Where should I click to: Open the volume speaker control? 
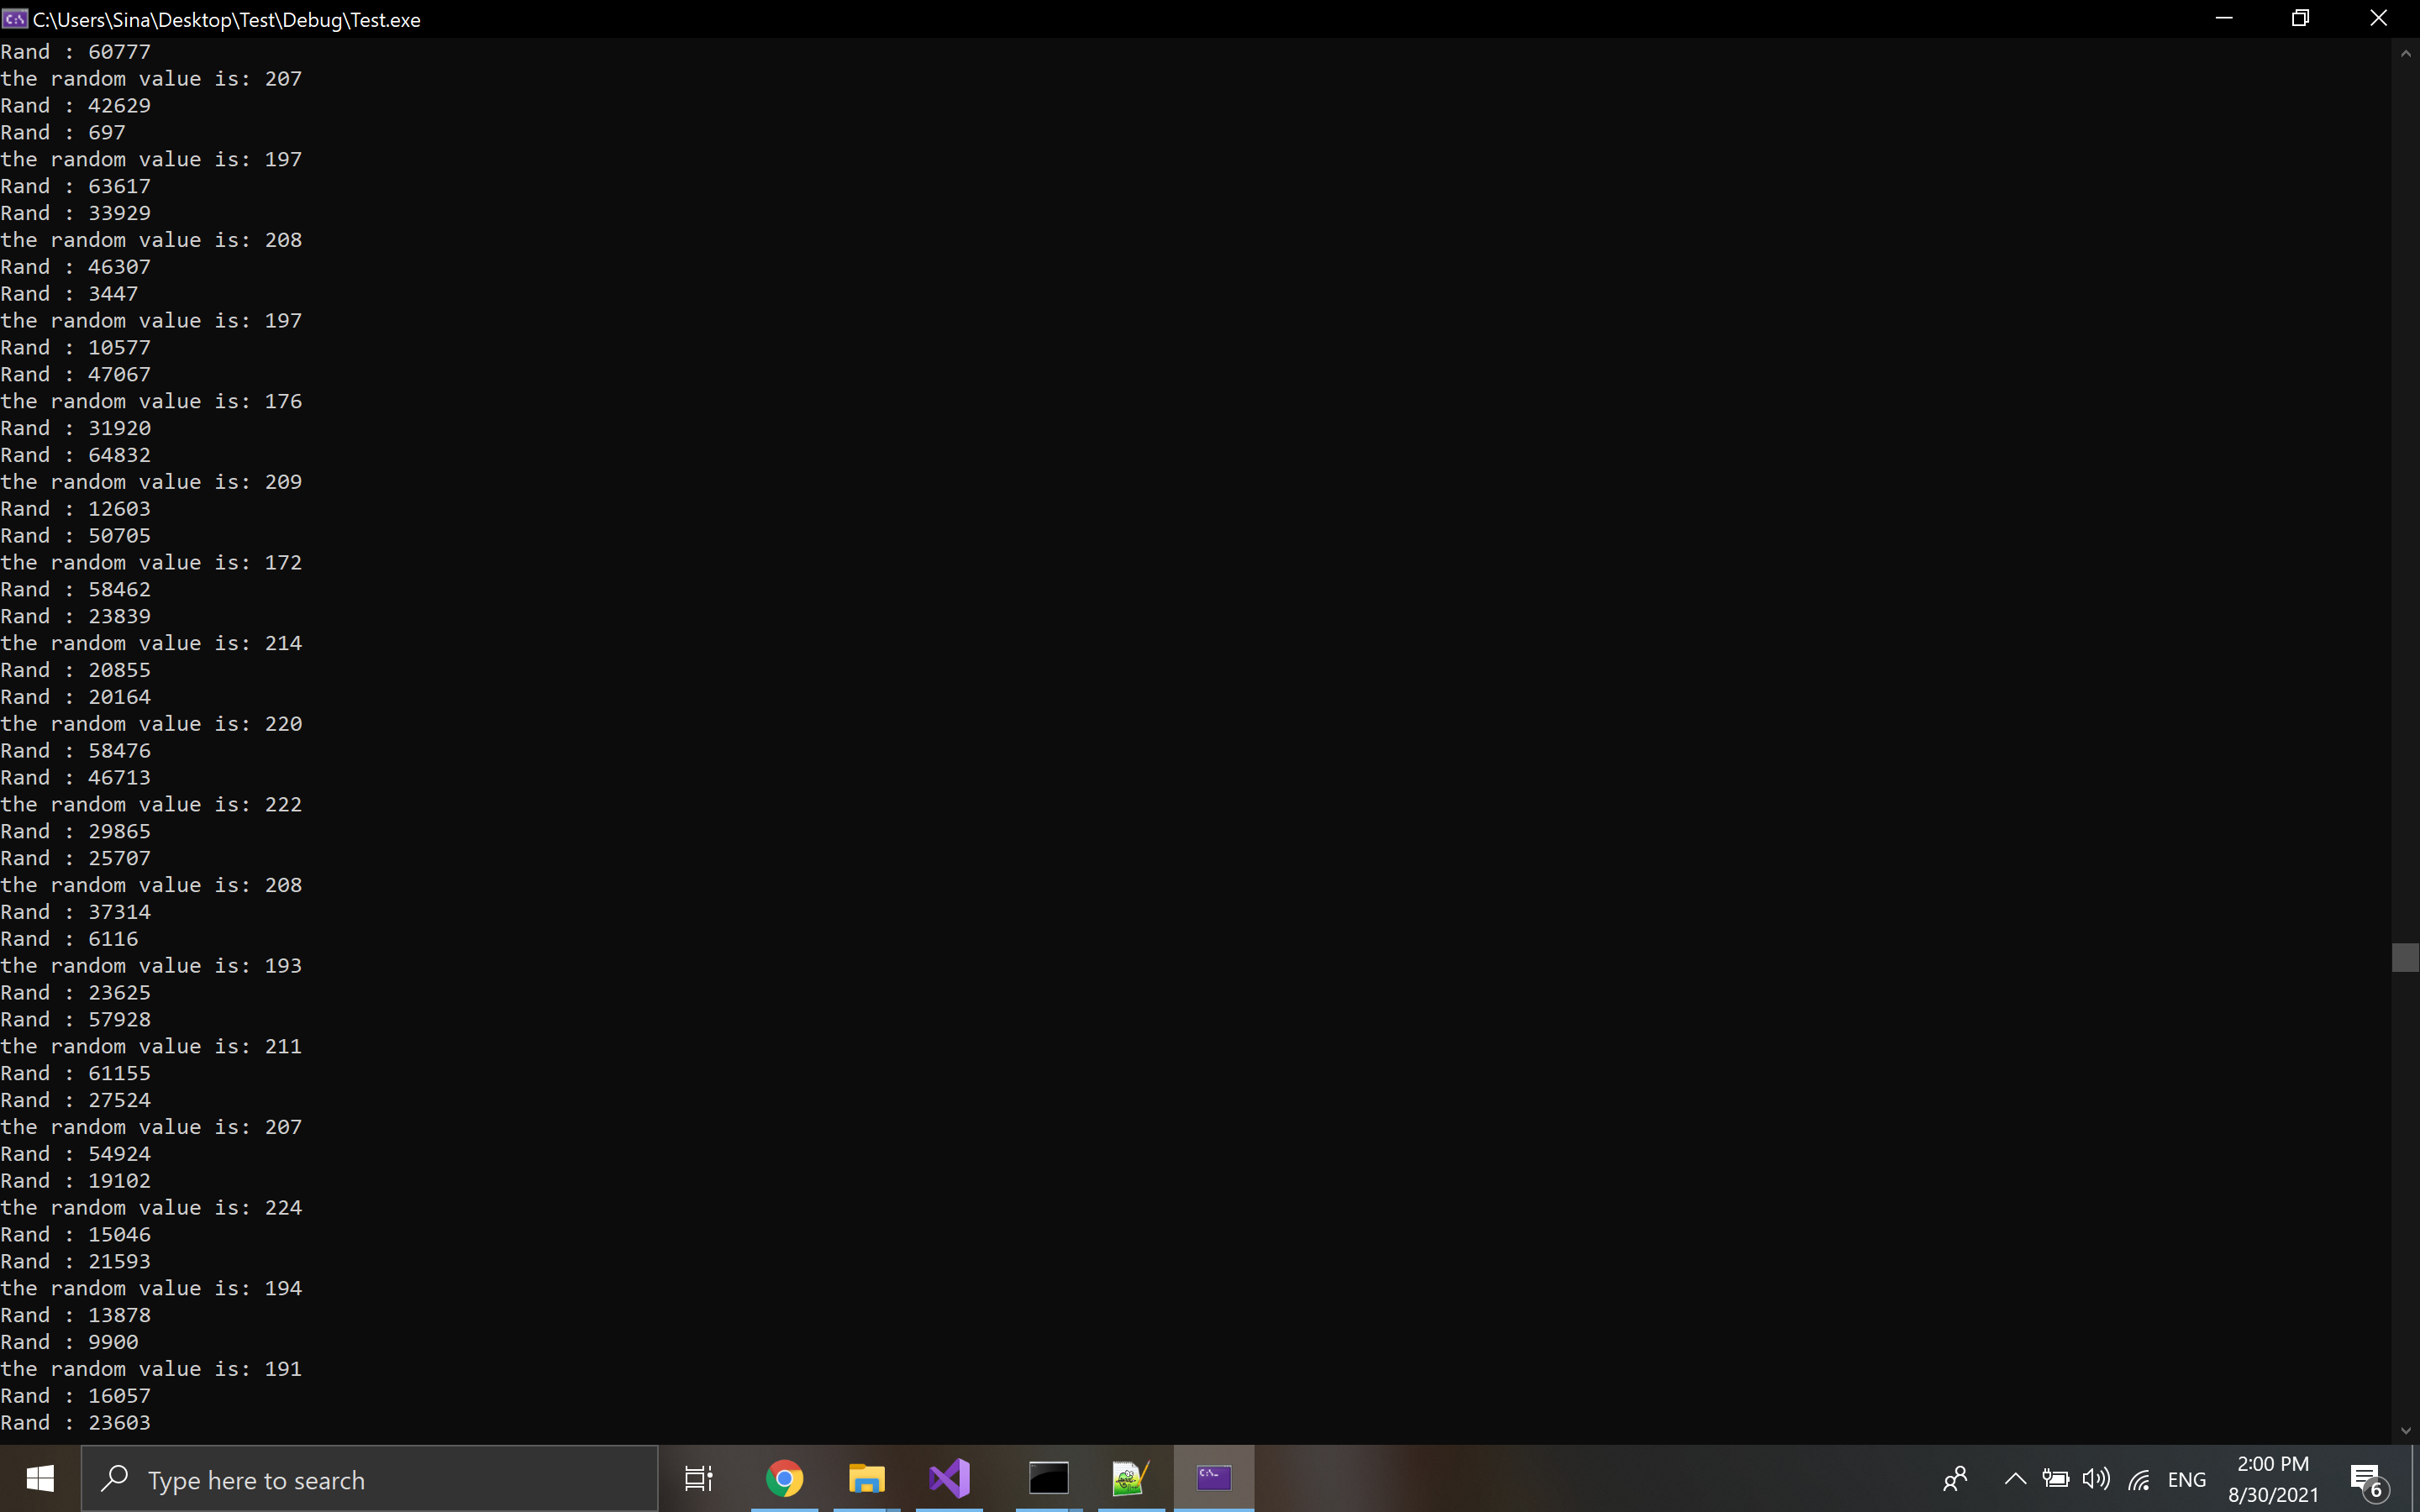[x=2095, y=1479]
